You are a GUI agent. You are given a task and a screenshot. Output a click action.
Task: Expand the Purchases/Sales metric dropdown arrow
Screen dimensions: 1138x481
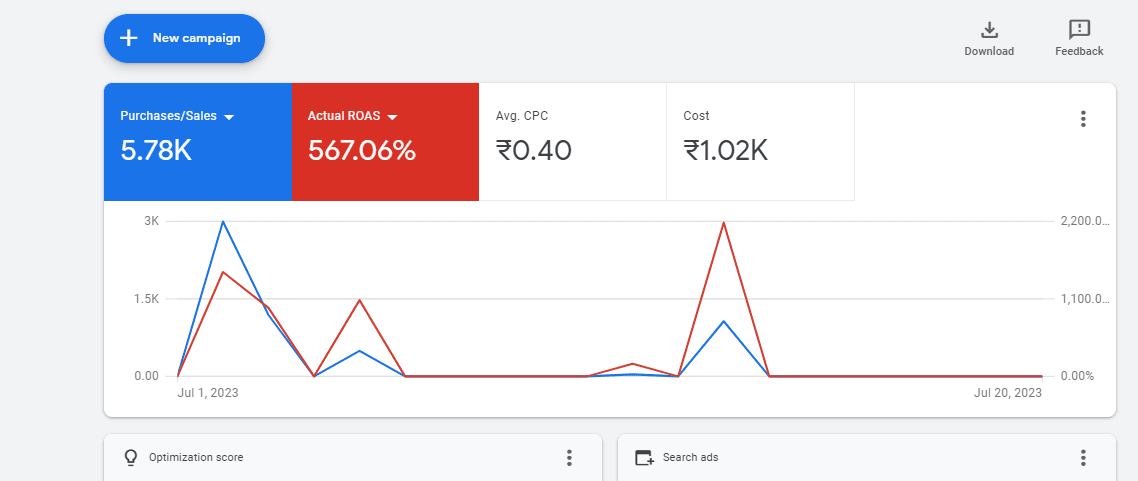click(x=229, y=117)
